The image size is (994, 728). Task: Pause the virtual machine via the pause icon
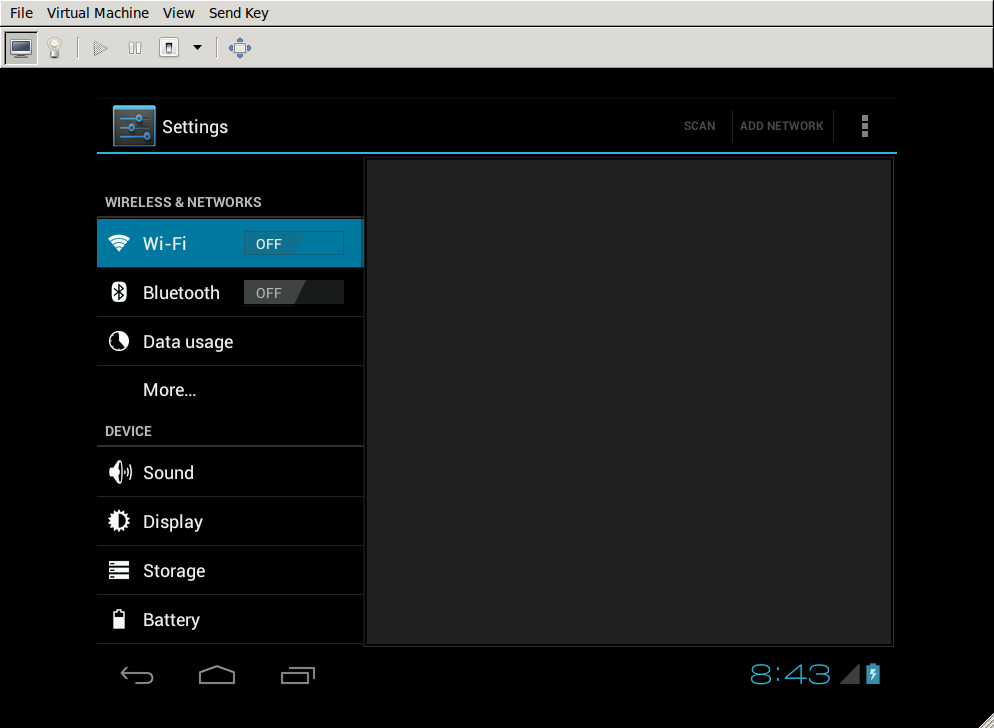134,47
